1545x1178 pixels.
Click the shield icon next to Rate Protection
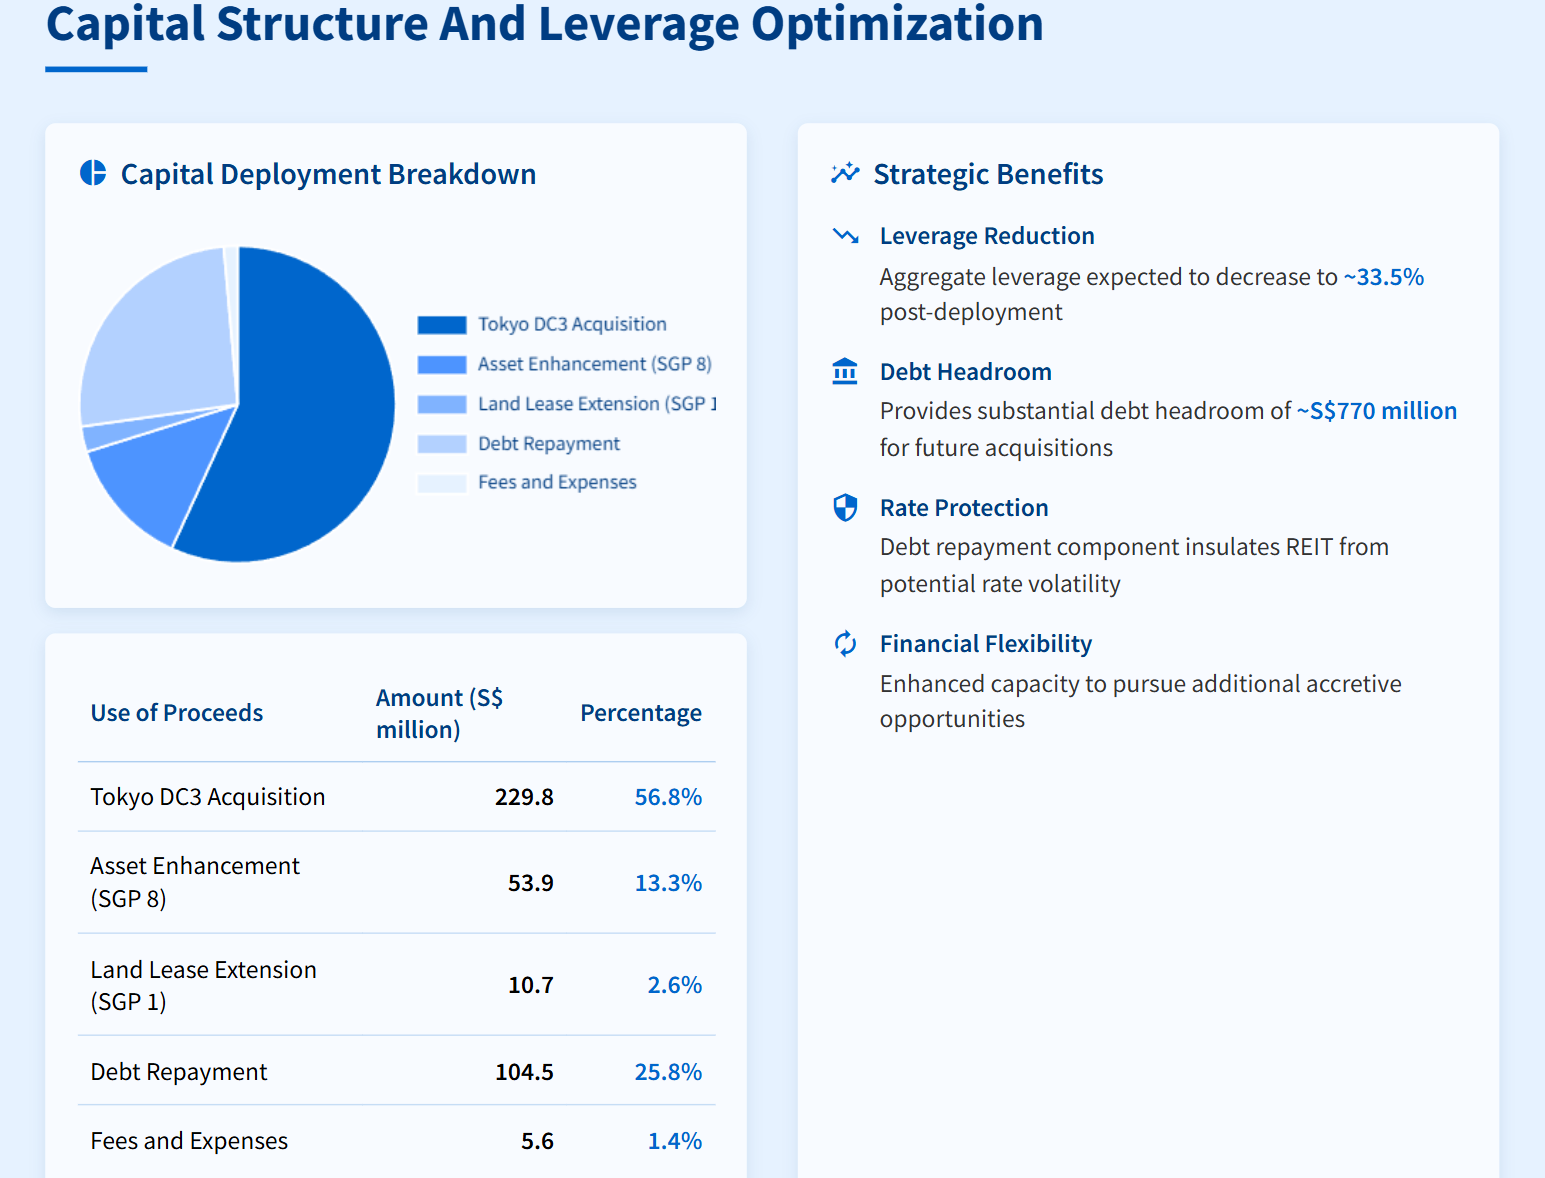pos(845,507)
